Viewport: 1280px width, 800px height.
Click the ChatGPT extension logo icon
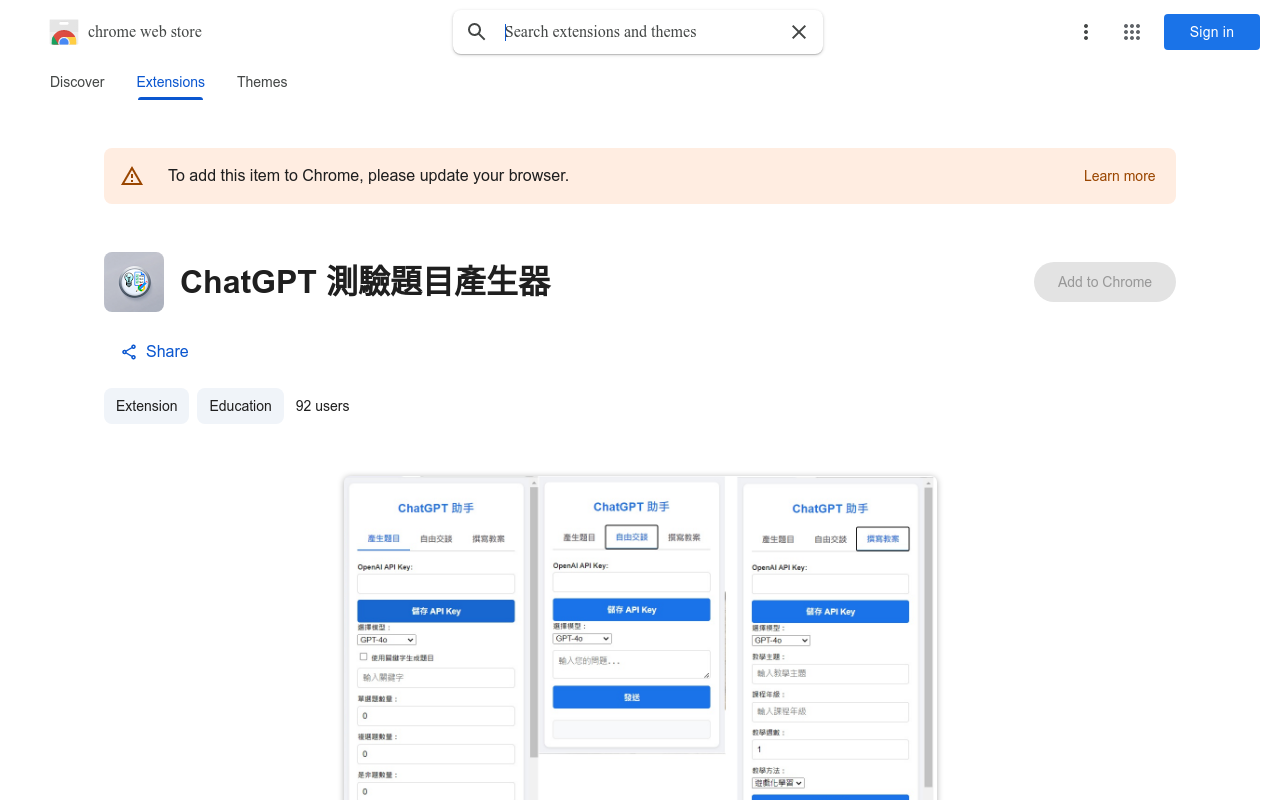134,282
